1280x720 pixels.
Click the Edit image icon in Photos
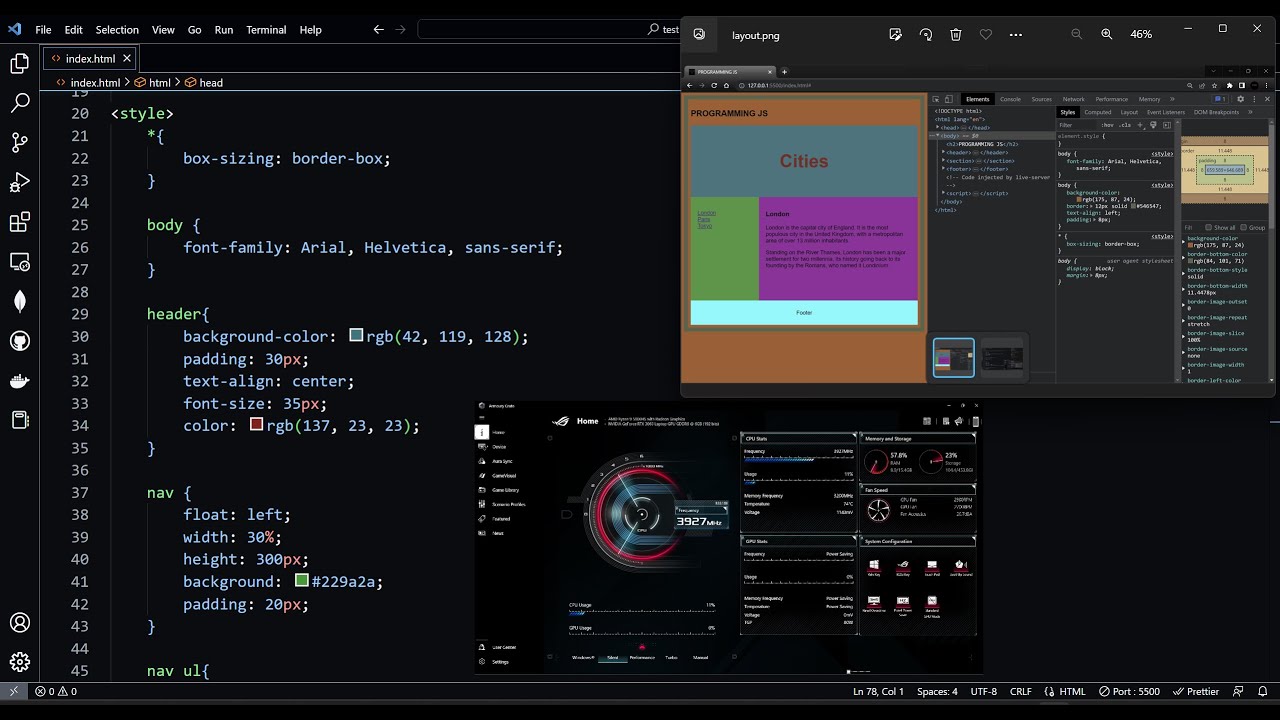pyautogui.click(x=895, y=34)
